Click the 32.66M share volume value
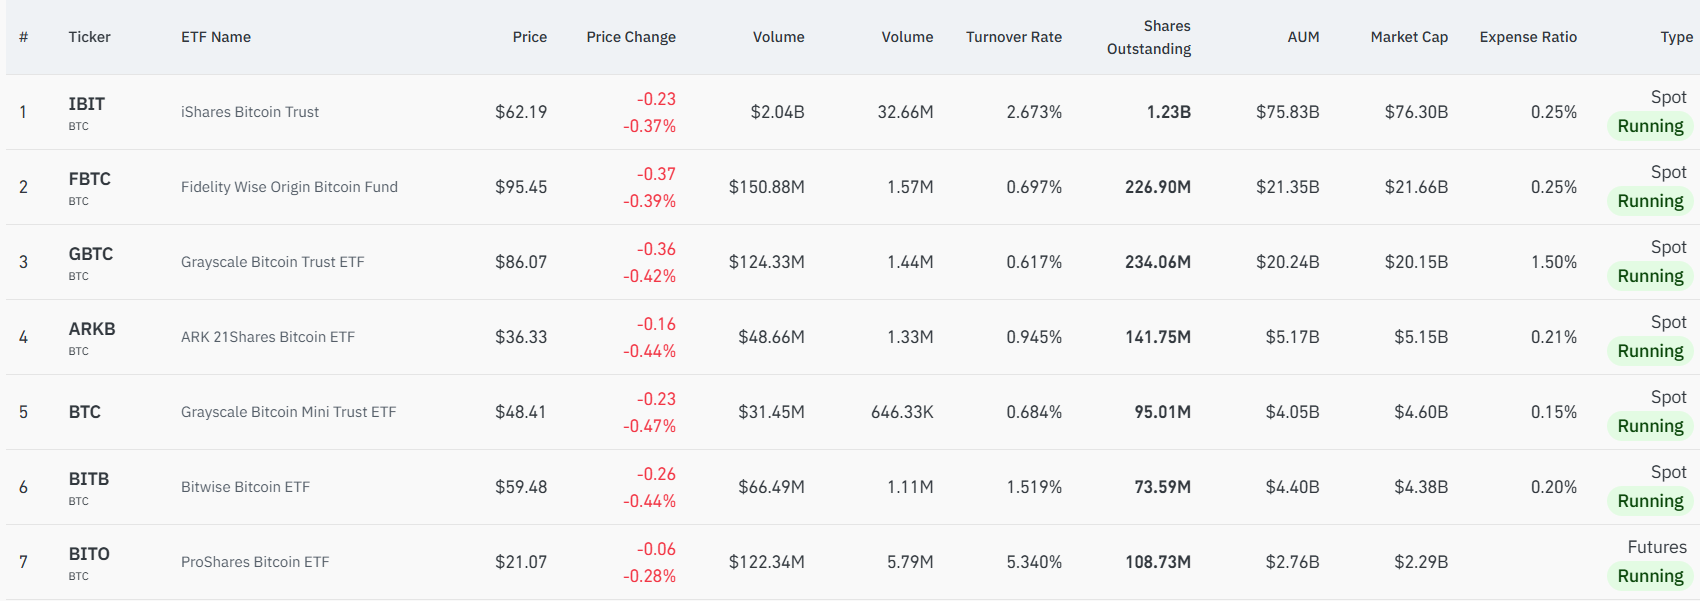This screenshot has height=601, width=1700. pyautogui.click(x=905, y=112)
